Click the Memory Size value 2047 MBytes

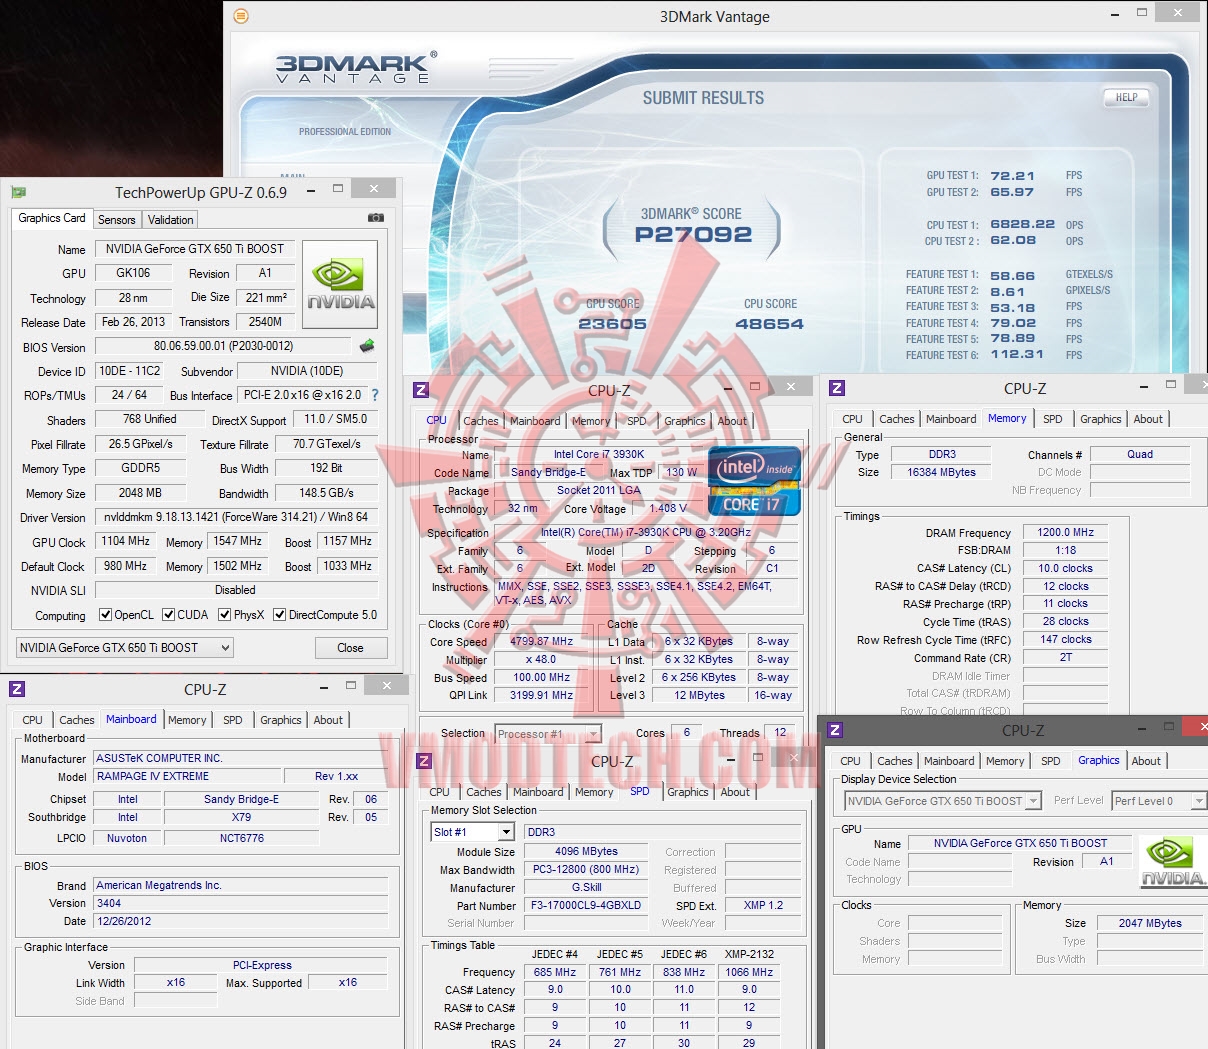1150,923
